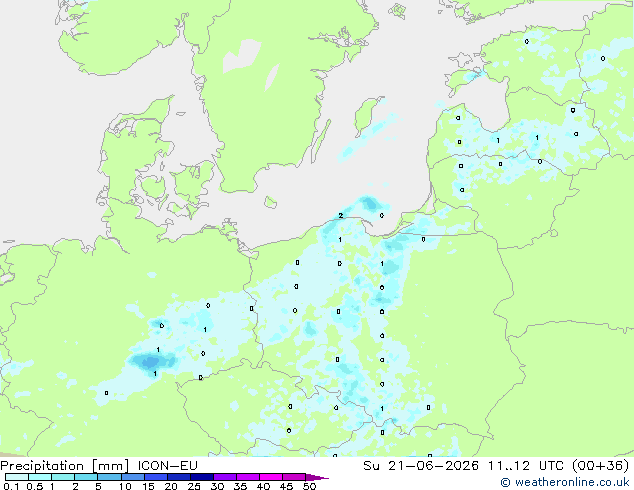
Task: Click the 15–20 mm legend color swatch
Action: tap(155, 477)
